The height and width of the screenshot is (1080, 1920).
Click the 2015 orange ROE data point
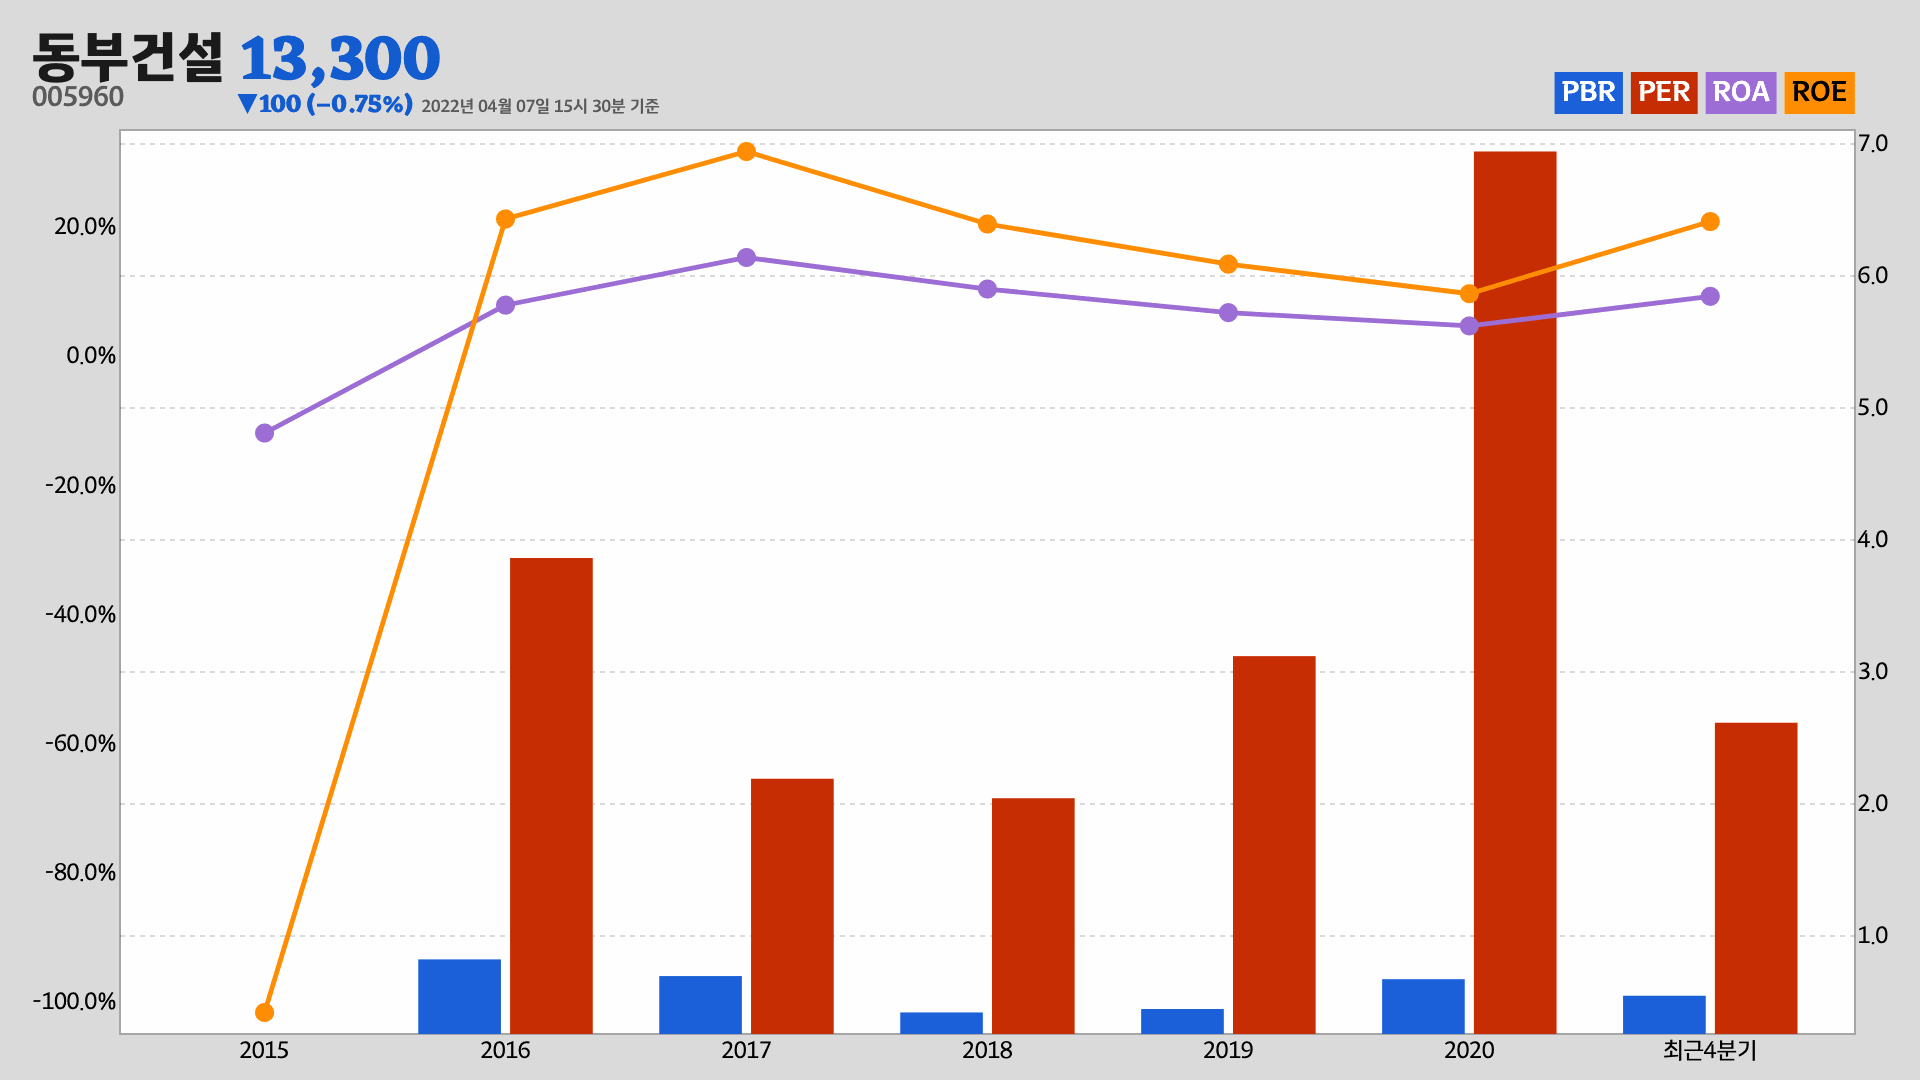tap(264, 1012)
